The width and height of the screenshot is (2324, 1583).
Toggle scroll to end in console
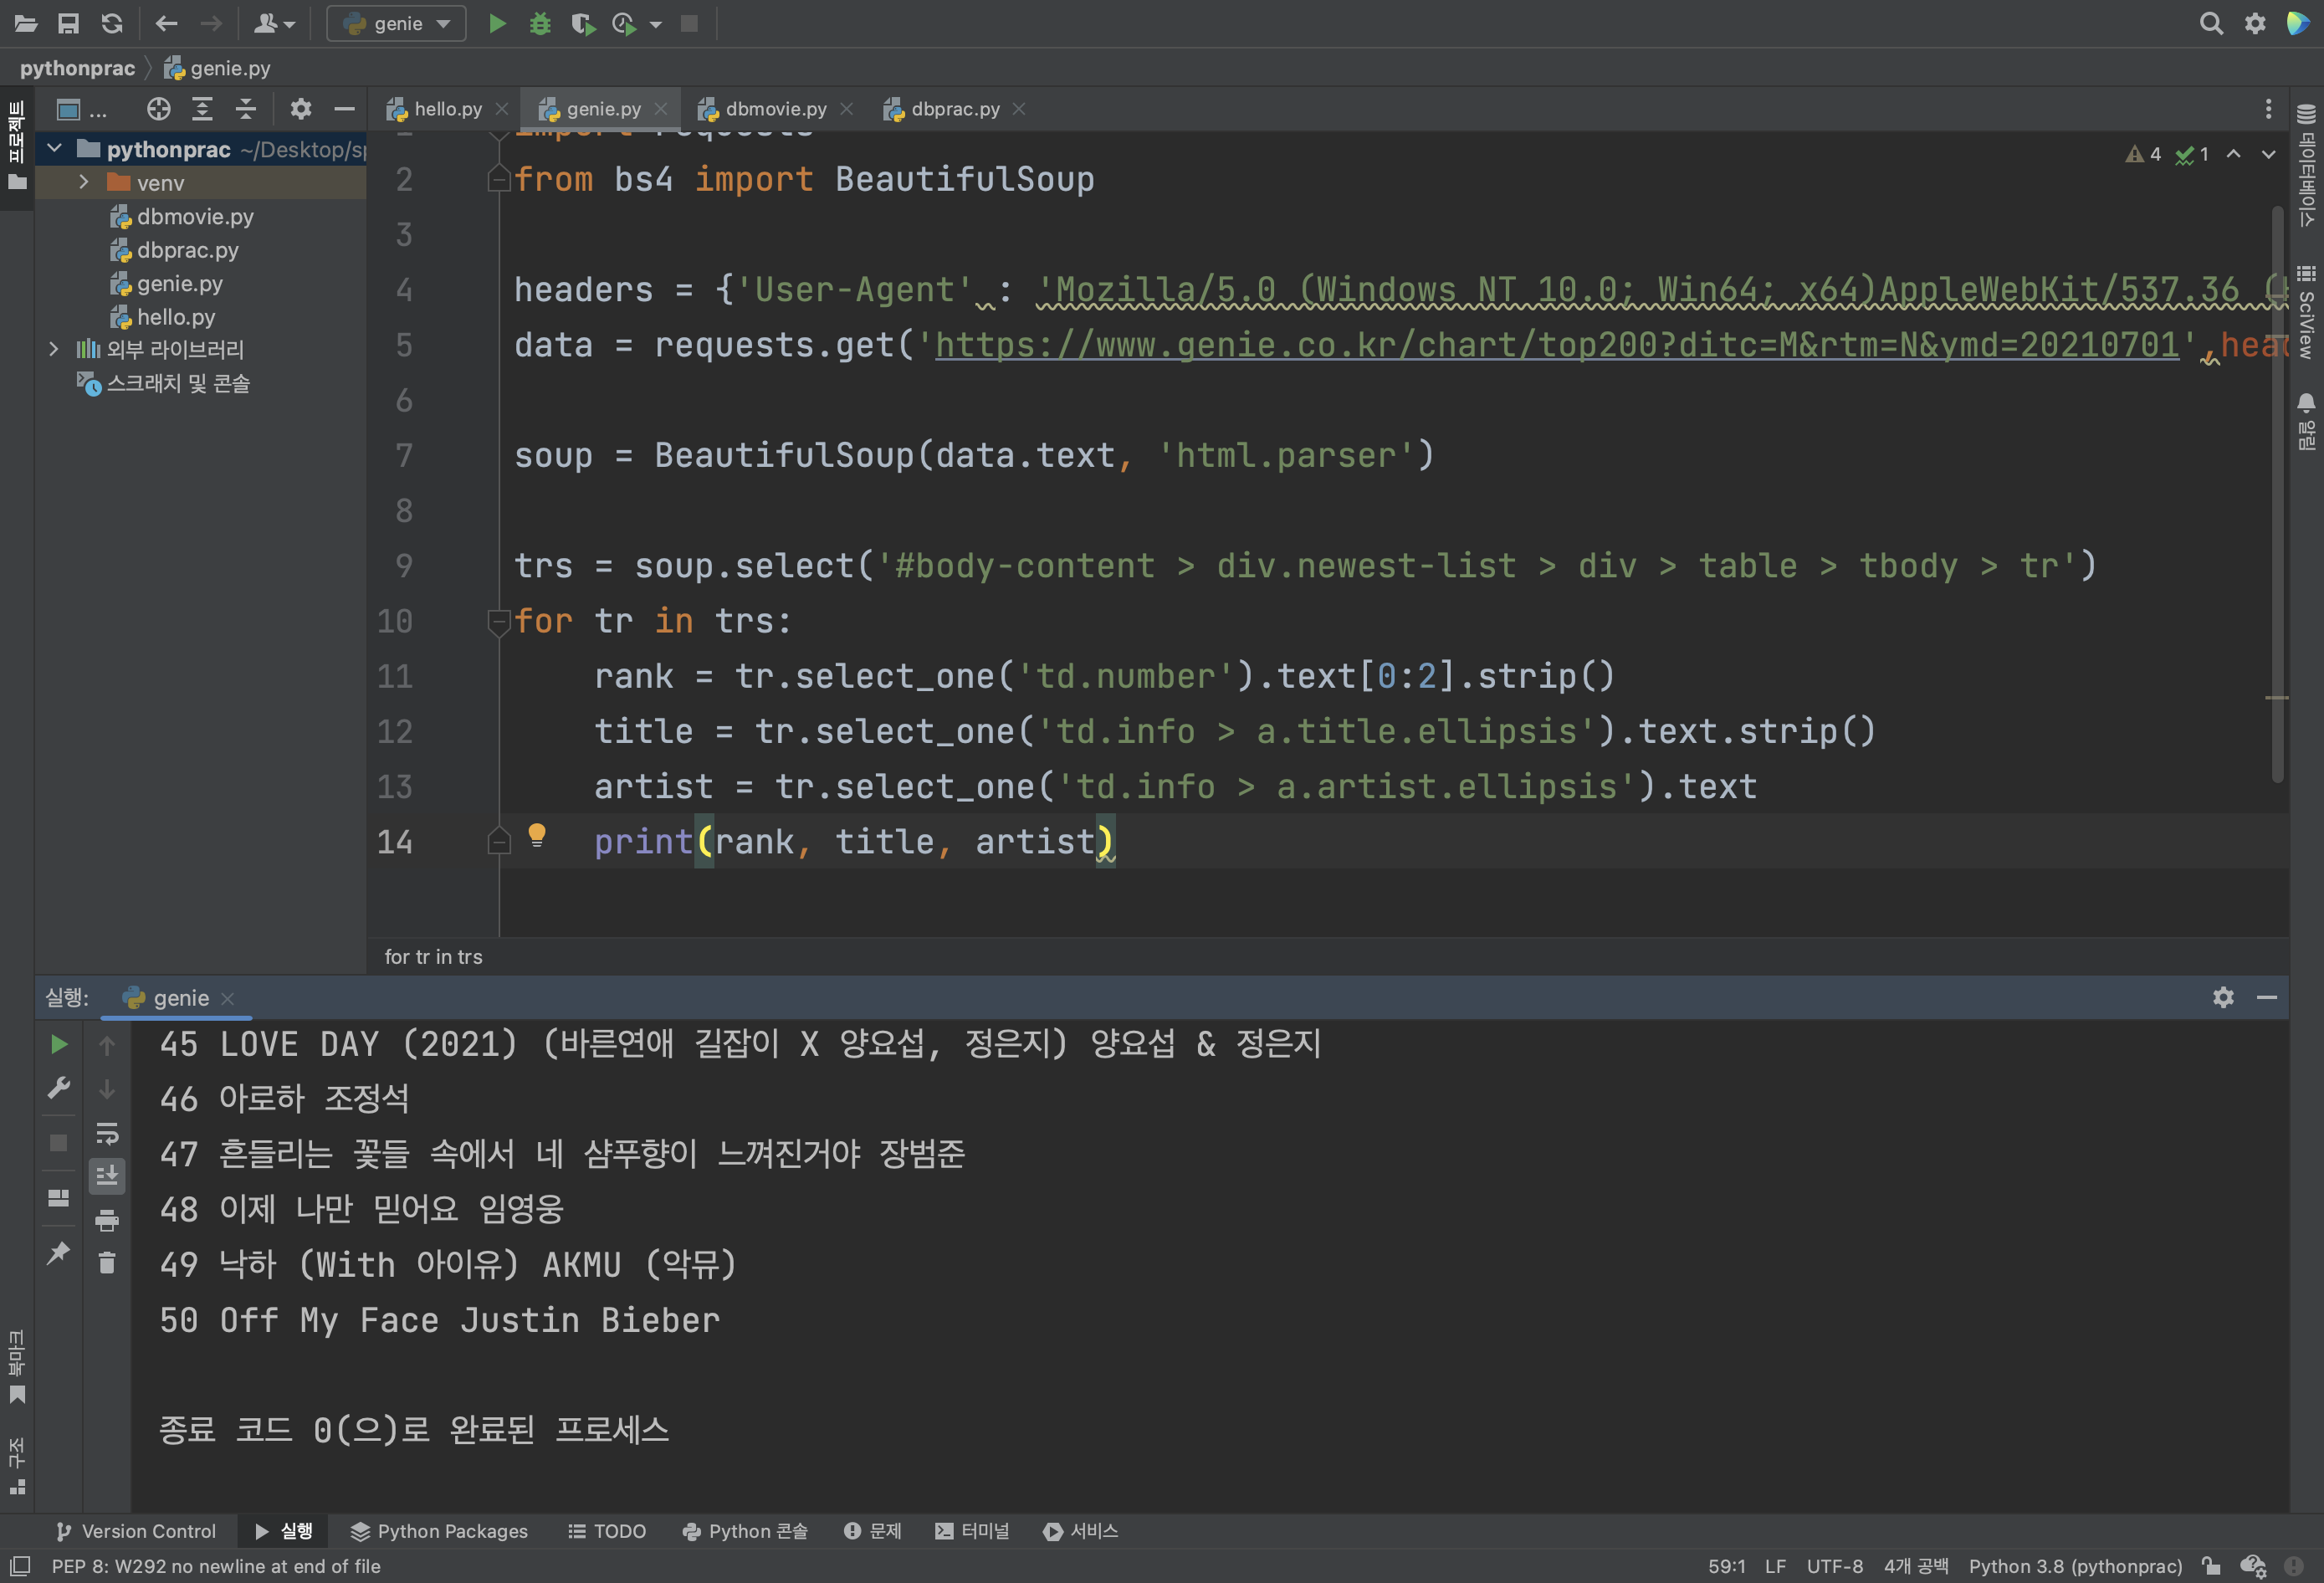coord(107,1176)
